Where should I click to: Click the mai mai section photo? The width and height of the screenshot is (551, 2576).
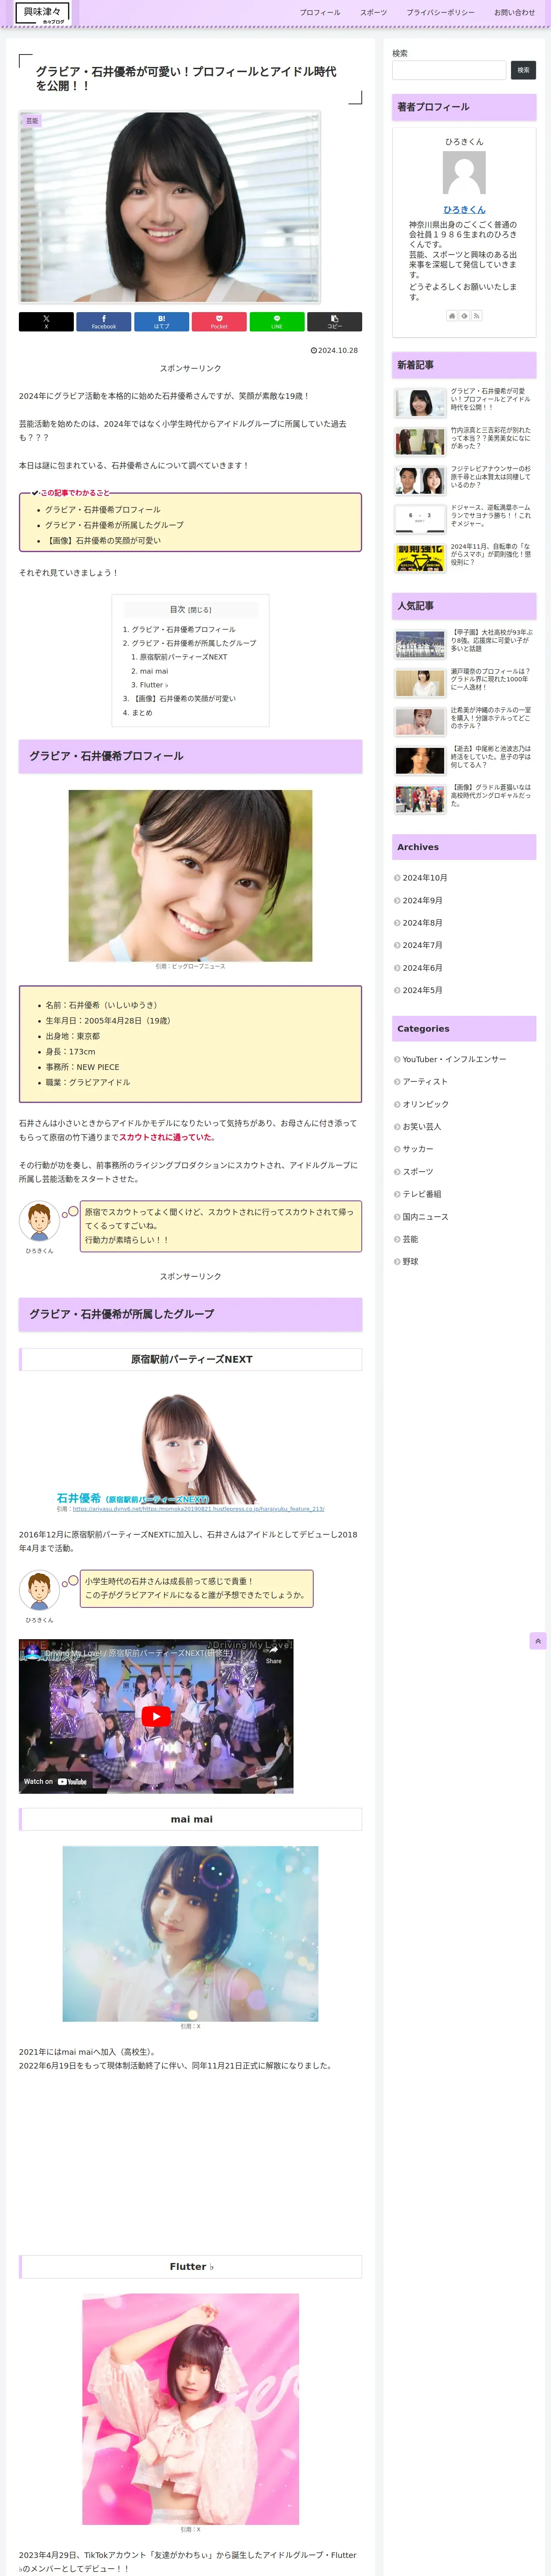(190, 1934)
